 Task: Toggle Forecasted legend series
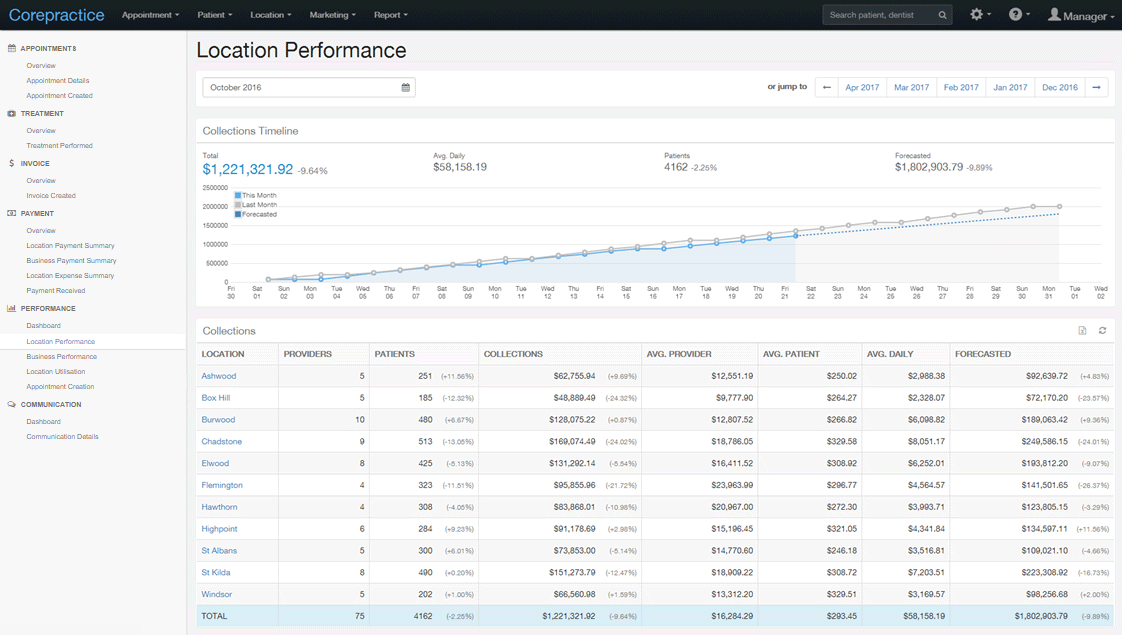[255, 214]
